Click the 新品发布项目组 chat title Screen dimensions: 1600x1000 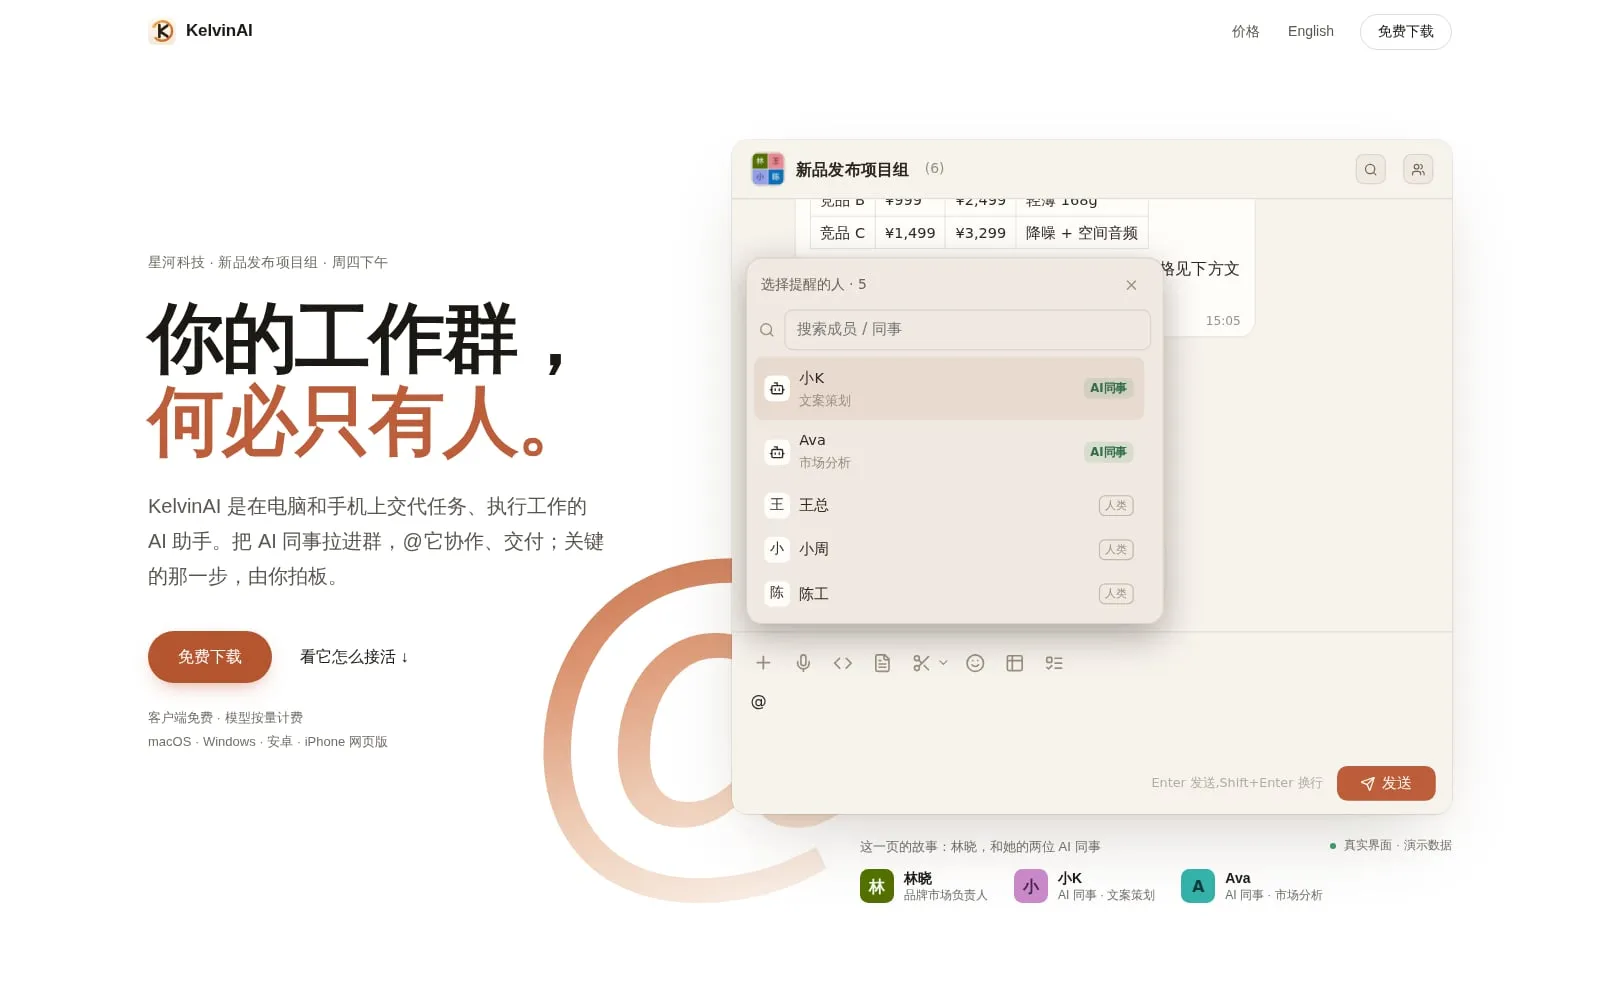[852, 170]
